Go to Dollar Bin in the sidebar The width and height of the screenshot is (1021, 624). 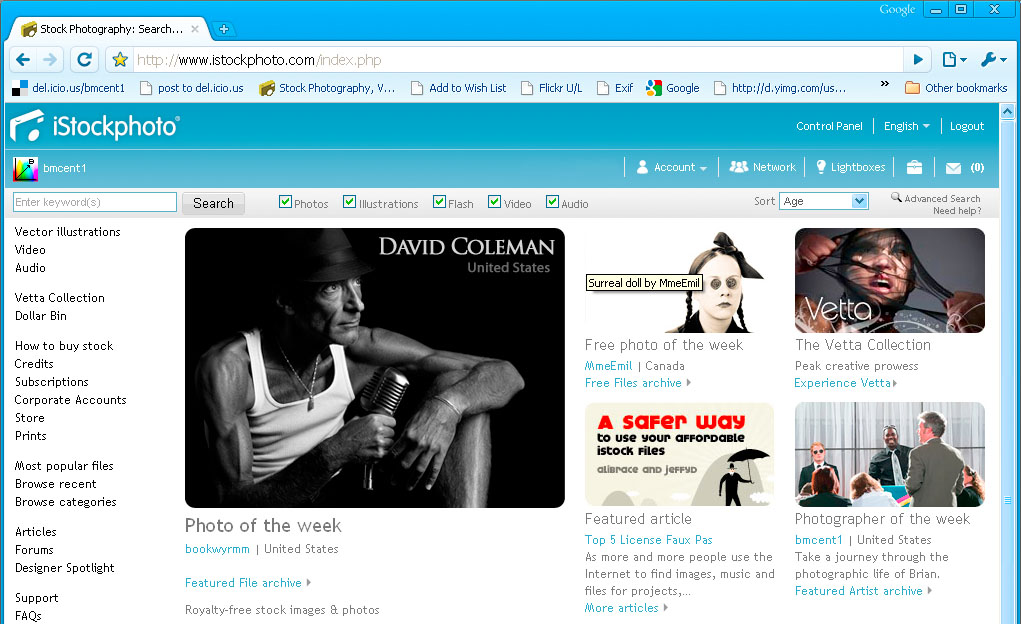40,316
